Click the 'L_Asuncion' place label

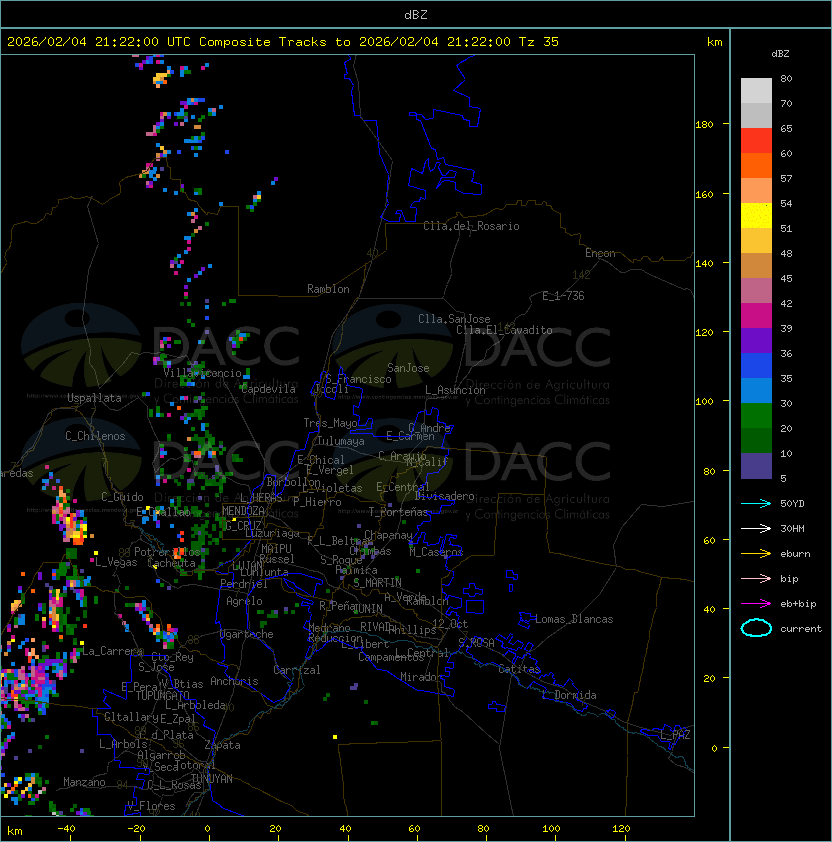tap(455, 390)
